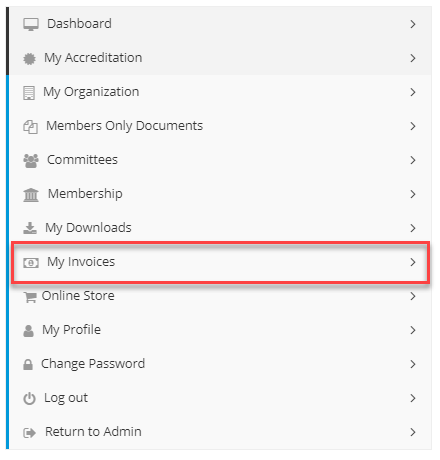
Task: Select Members Only Documents menu entry
Action: click(220, 126)
